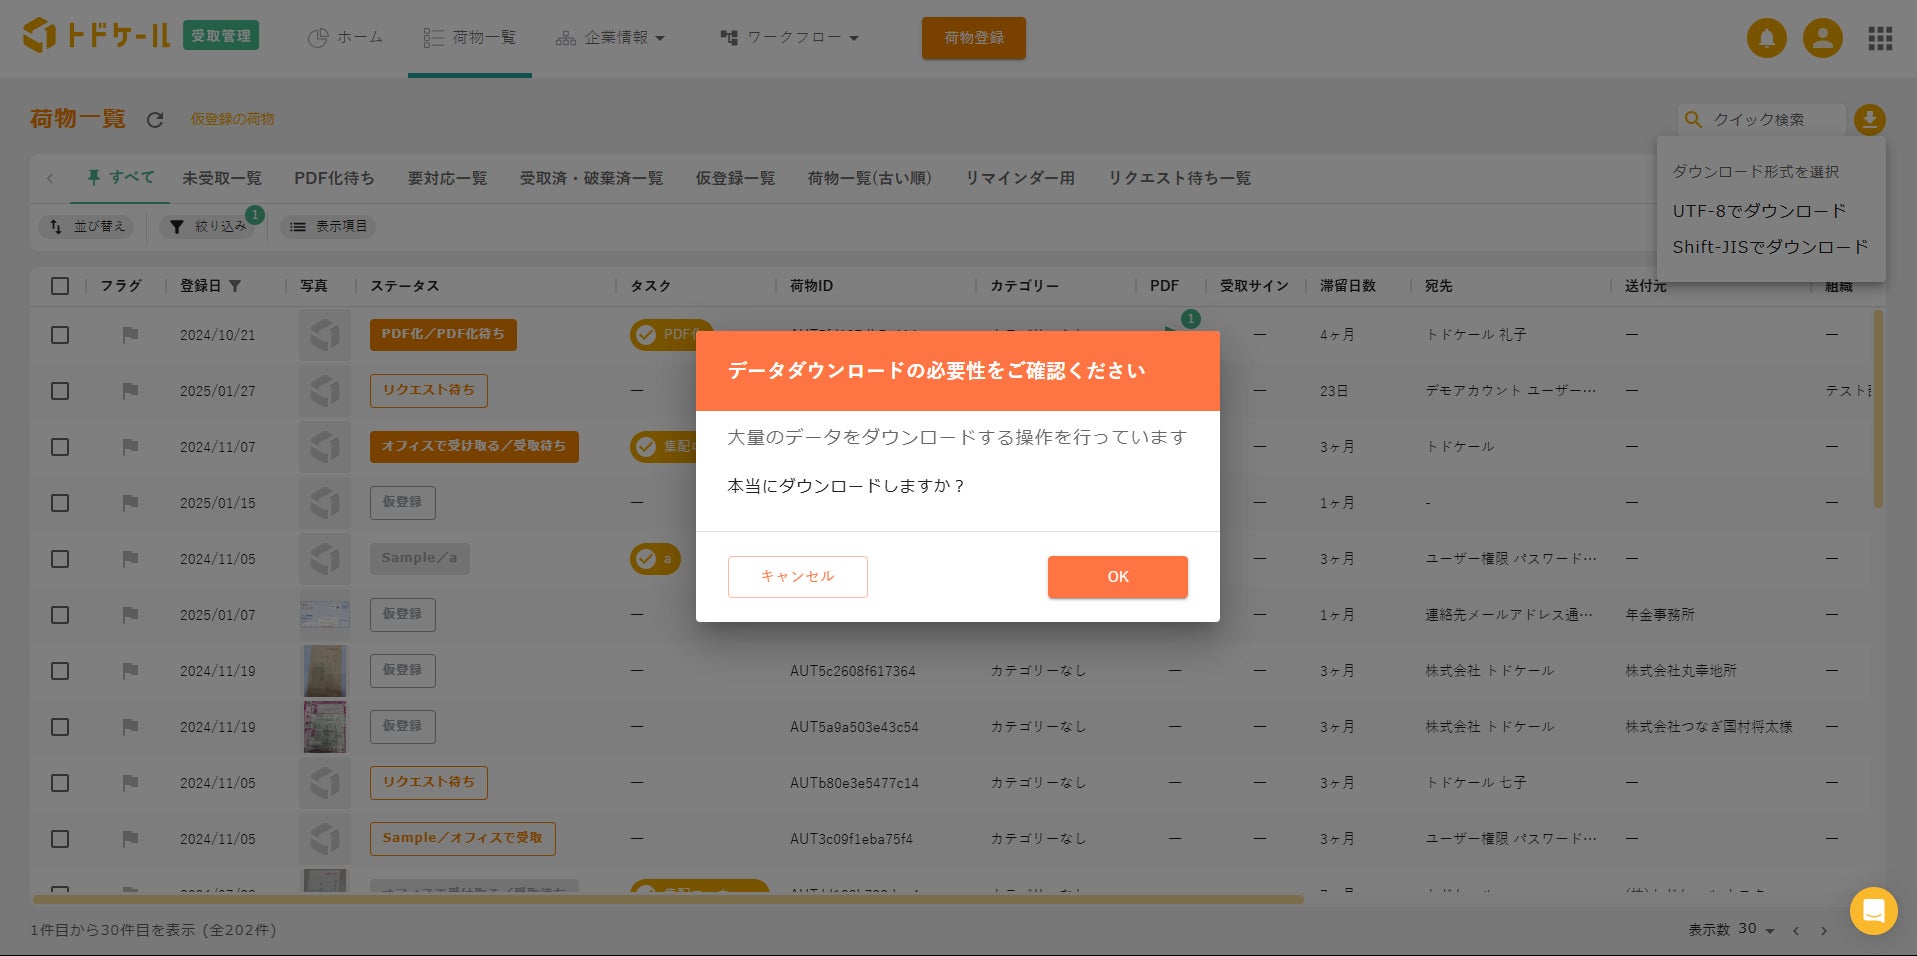The width and height of the screenshot is (1917, 956).
Task: Tick checkbox for 2024/10/21 row
Action: (x=60, y=335)
